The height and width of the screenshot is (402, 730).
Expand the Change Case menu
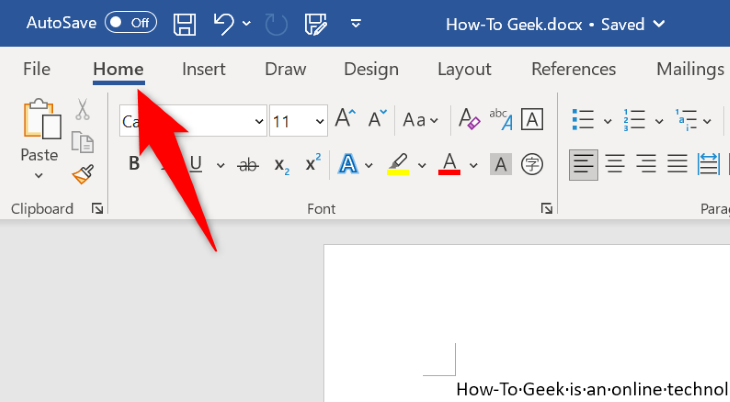point(420,121)
